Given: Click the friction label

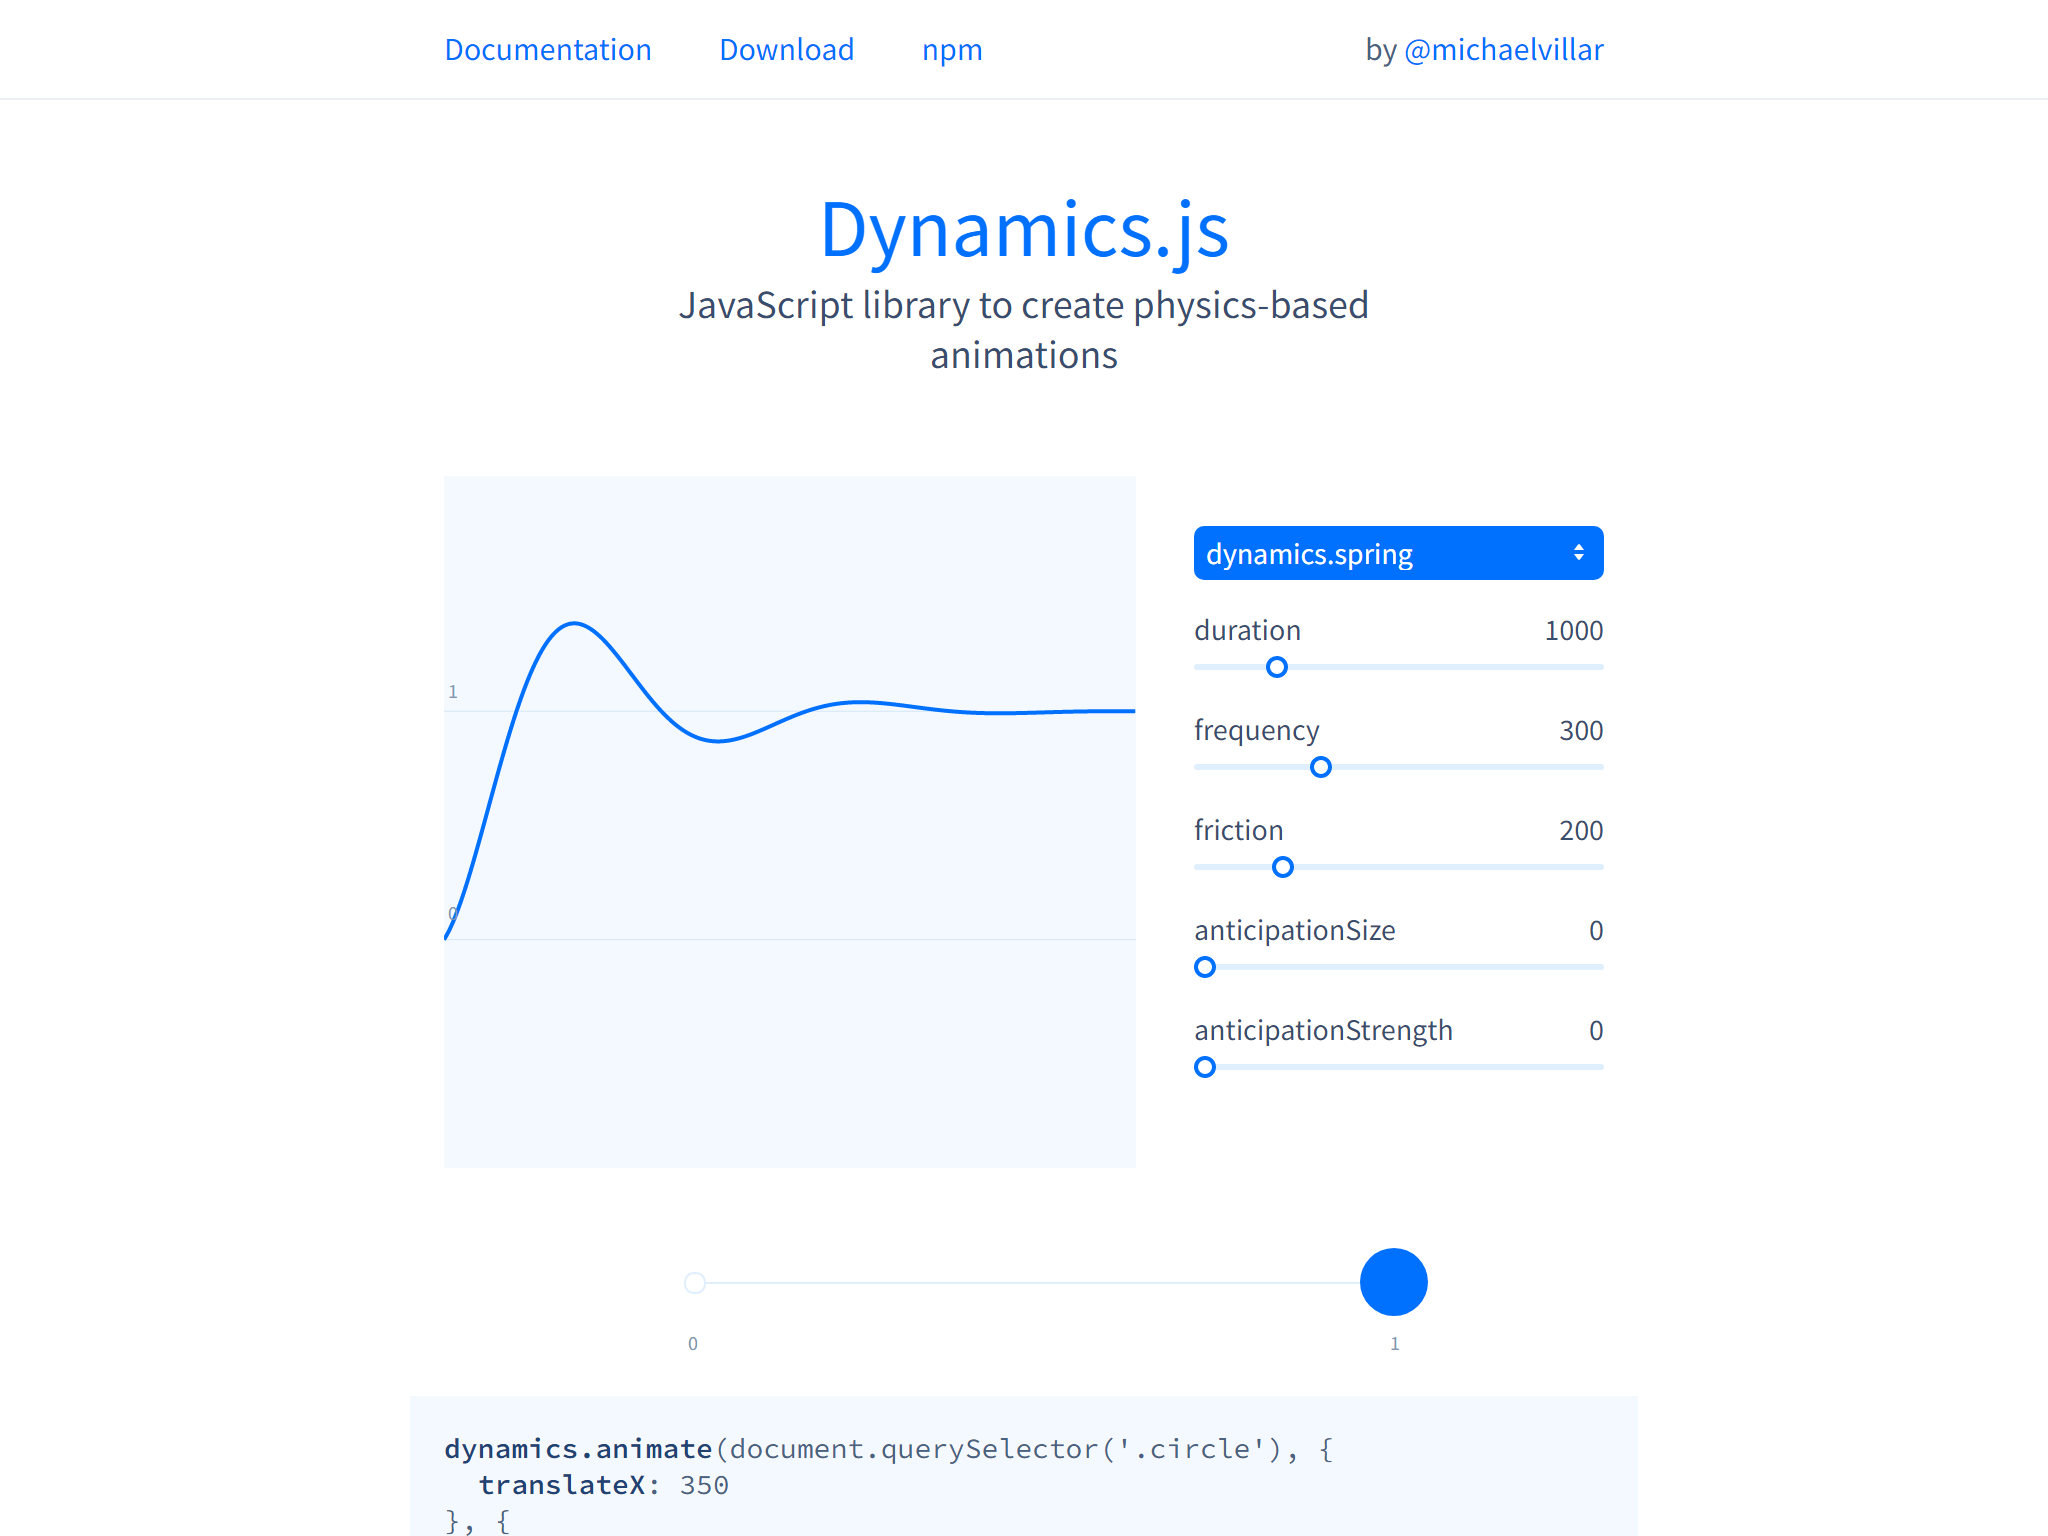Looking at the screenshot, I should coord(1238,831).
